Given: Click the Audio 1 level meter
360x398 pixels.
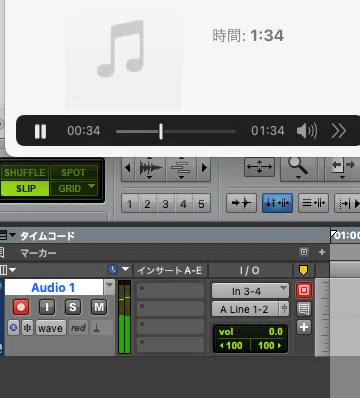Looking at the screenshot, I should [x=124, y=317].
